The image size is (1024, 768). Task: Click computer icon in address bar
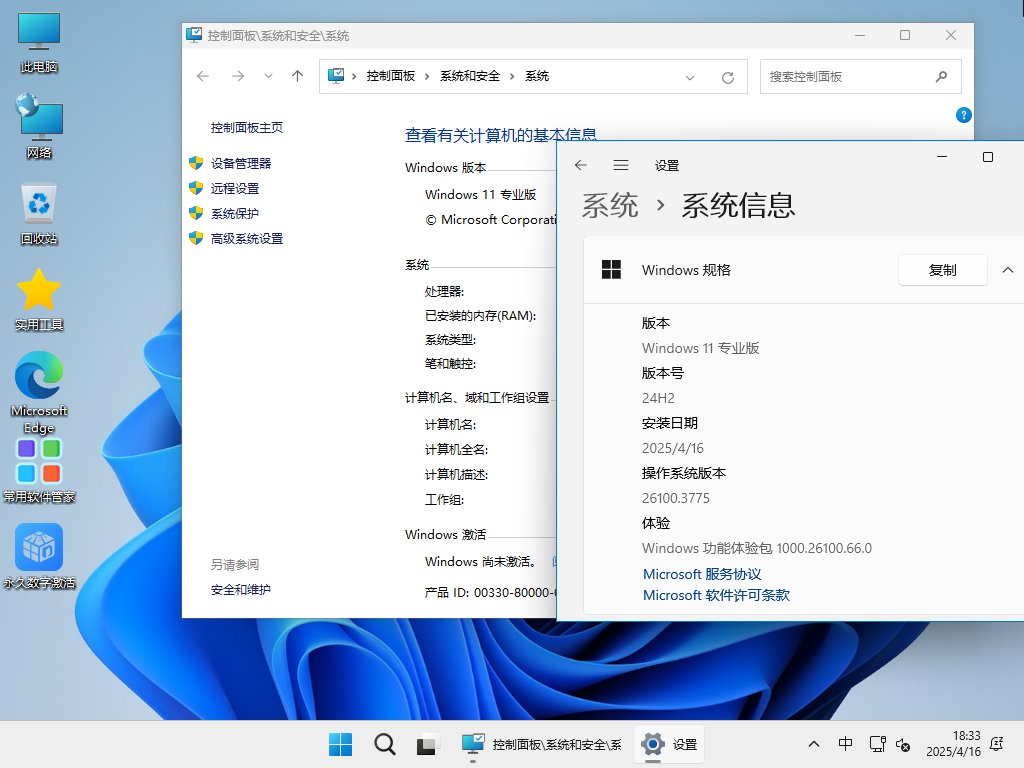tap(336, 76)
